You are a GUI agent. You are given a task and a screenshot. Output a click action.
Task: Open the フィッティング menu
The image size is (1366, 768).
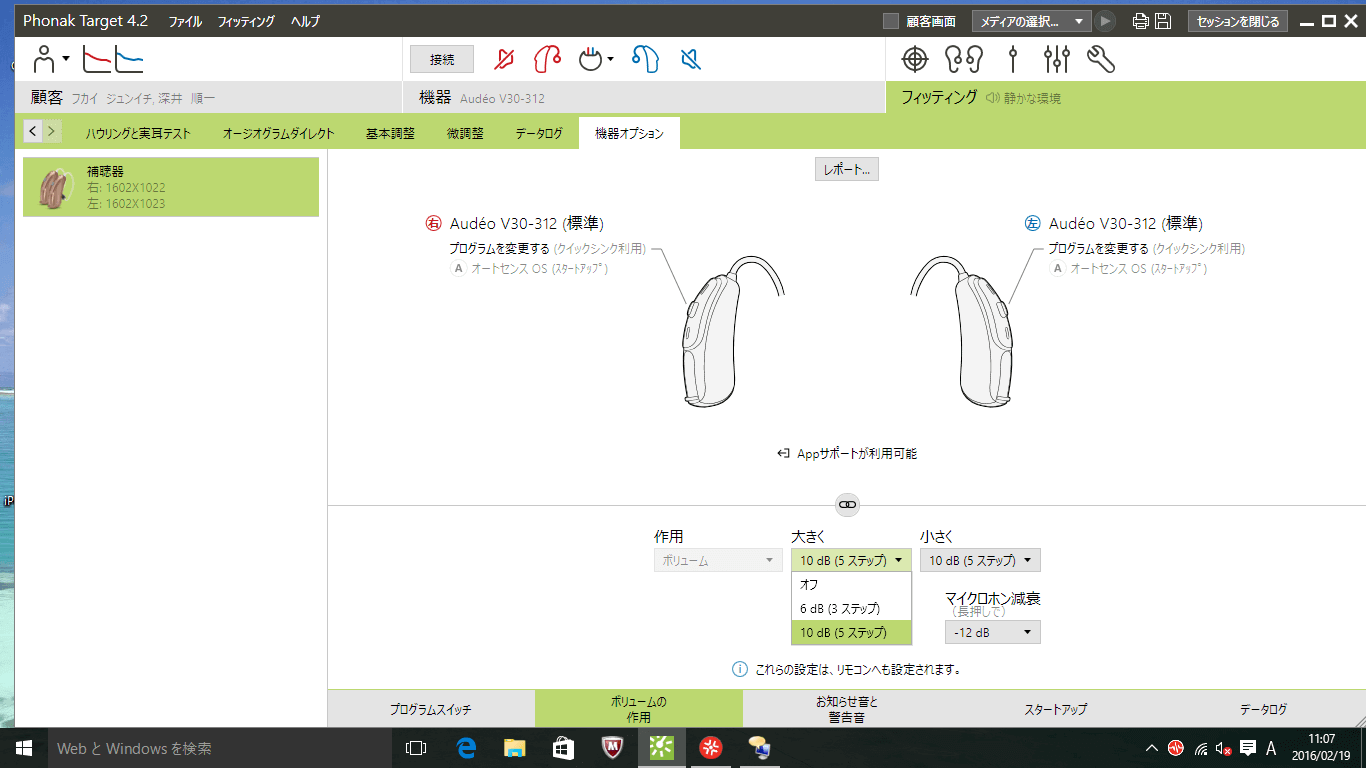(x=246, y=21)
